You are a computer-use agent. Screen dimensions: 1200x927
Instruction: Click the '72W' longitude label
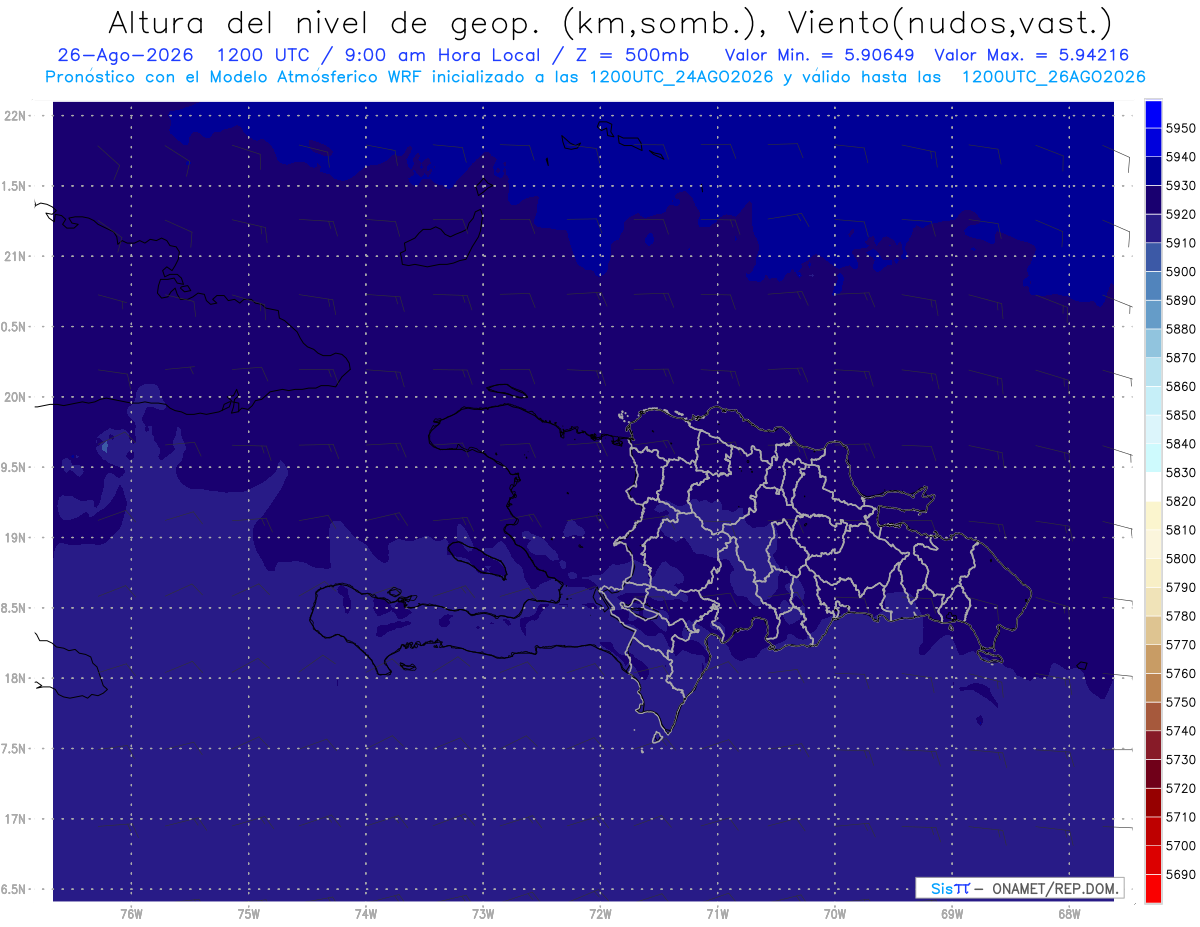point(600,913)
